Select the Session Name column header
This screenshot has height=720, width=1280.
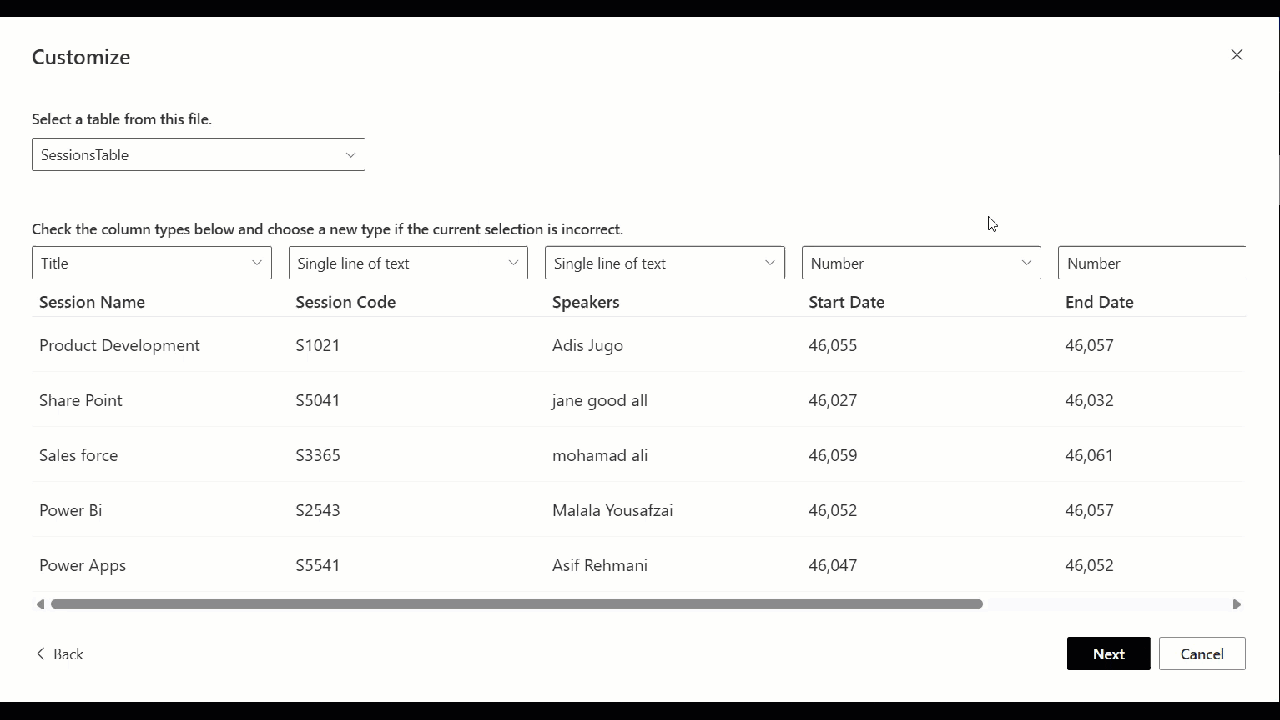92,302
